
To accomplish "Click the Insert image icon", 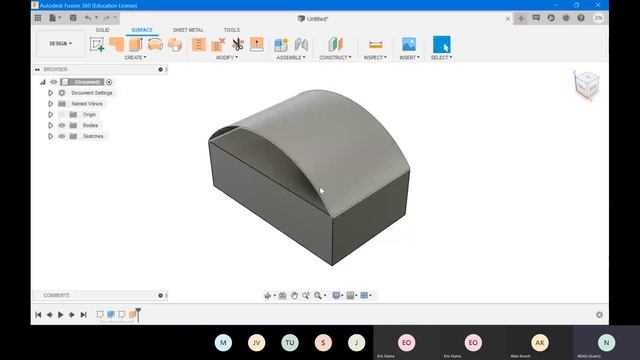I will [409, 44].
